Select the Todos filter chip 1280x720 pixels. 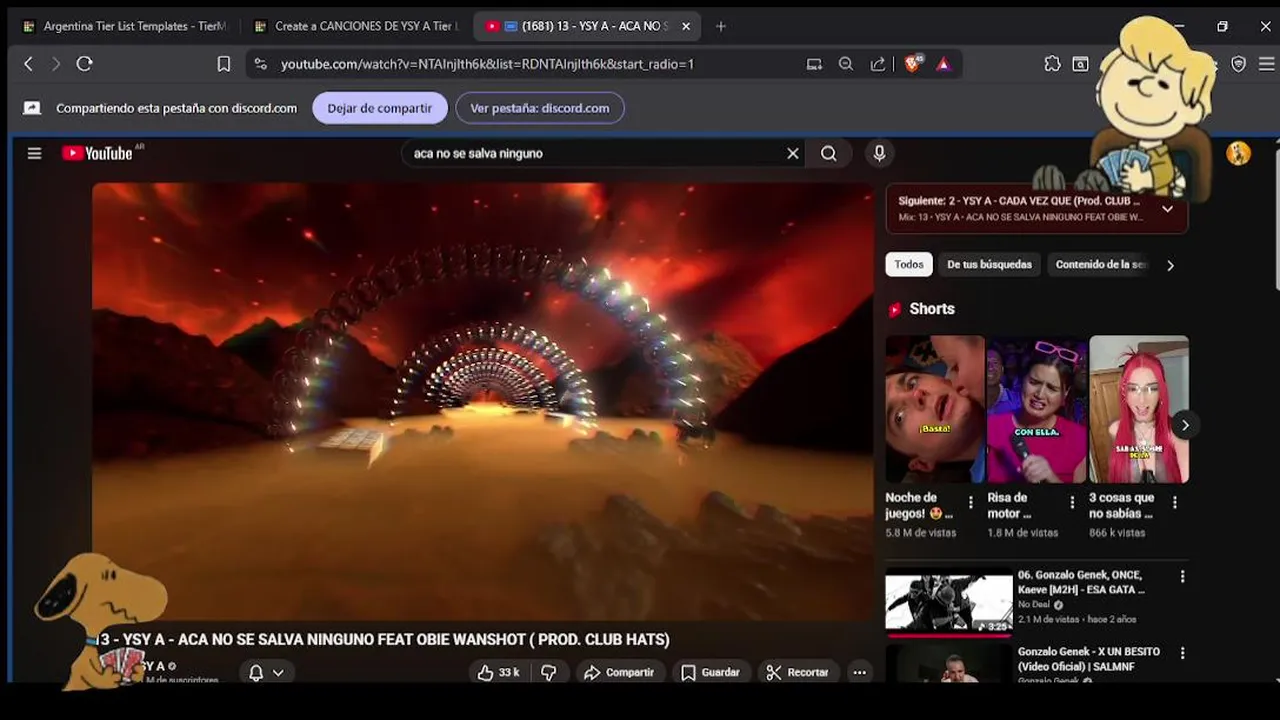tap(909, 265)
